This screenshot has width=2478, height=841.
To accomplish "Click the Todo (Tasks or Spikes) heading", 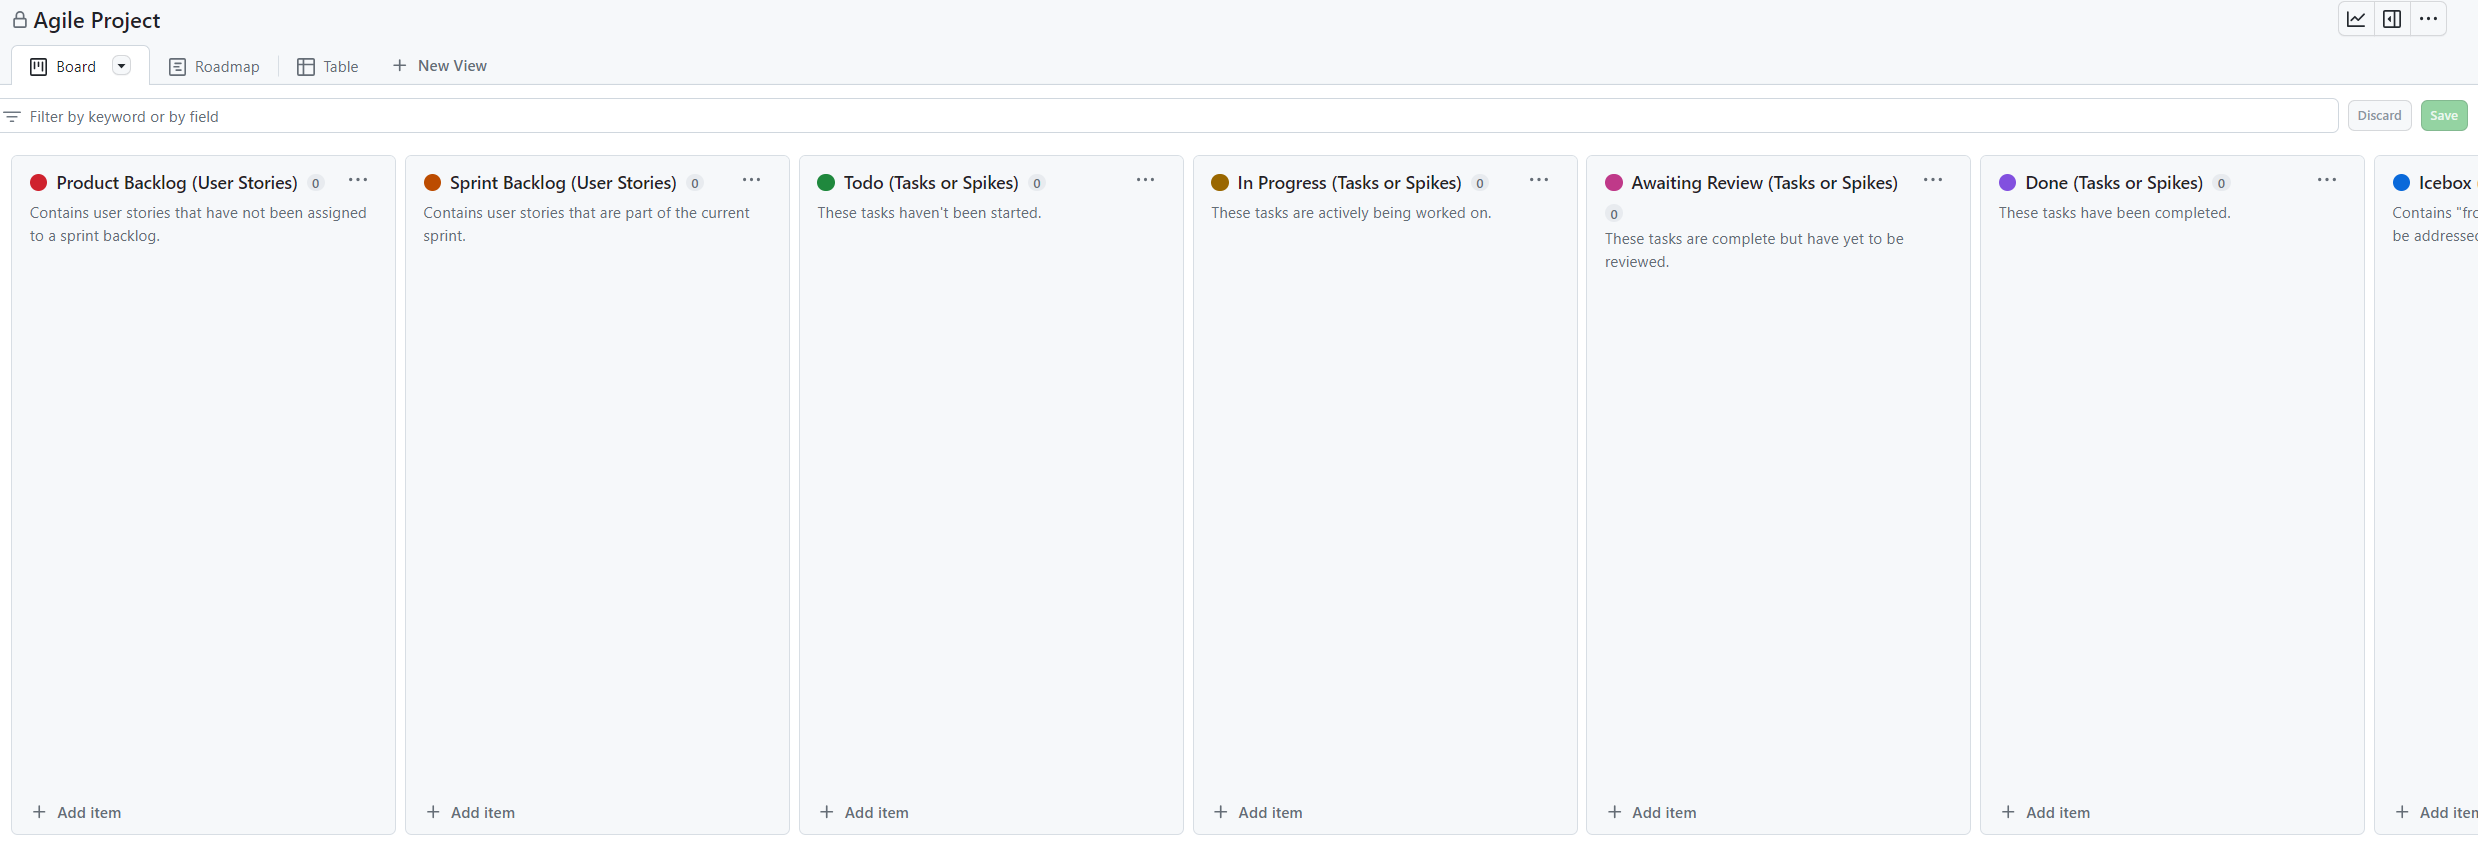I will coord(931,183).
